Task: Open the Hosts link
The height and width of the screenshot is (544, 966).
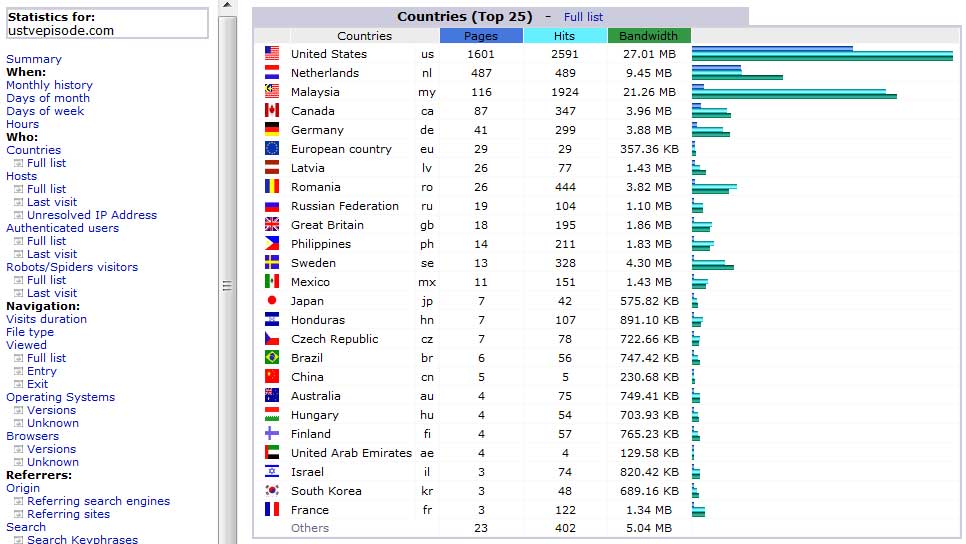Action: (22, 176)
